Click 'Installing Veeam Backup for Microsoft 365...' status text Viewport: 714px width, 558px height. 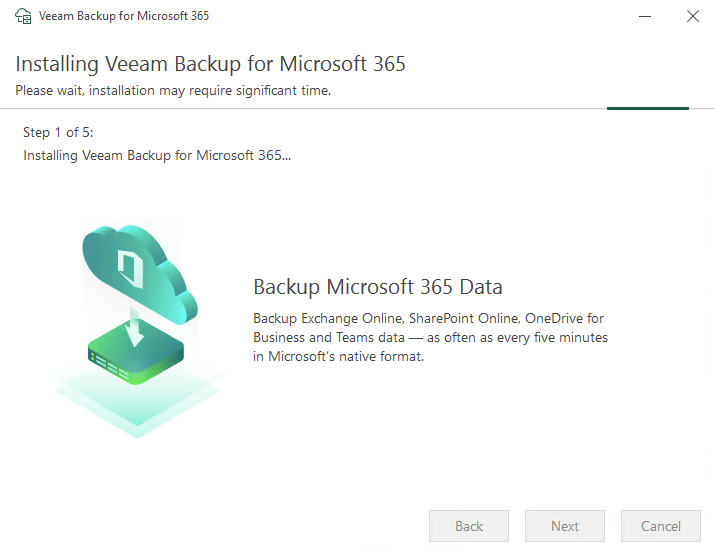[x=157, y=155]
